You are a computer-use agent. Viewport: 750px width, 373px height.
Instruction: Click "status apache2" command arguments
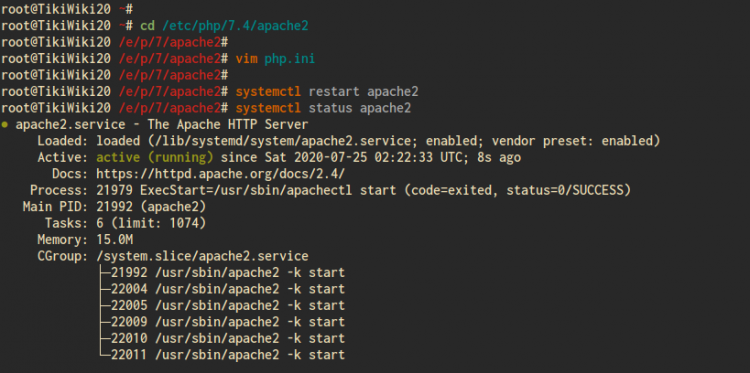point(360,108)
